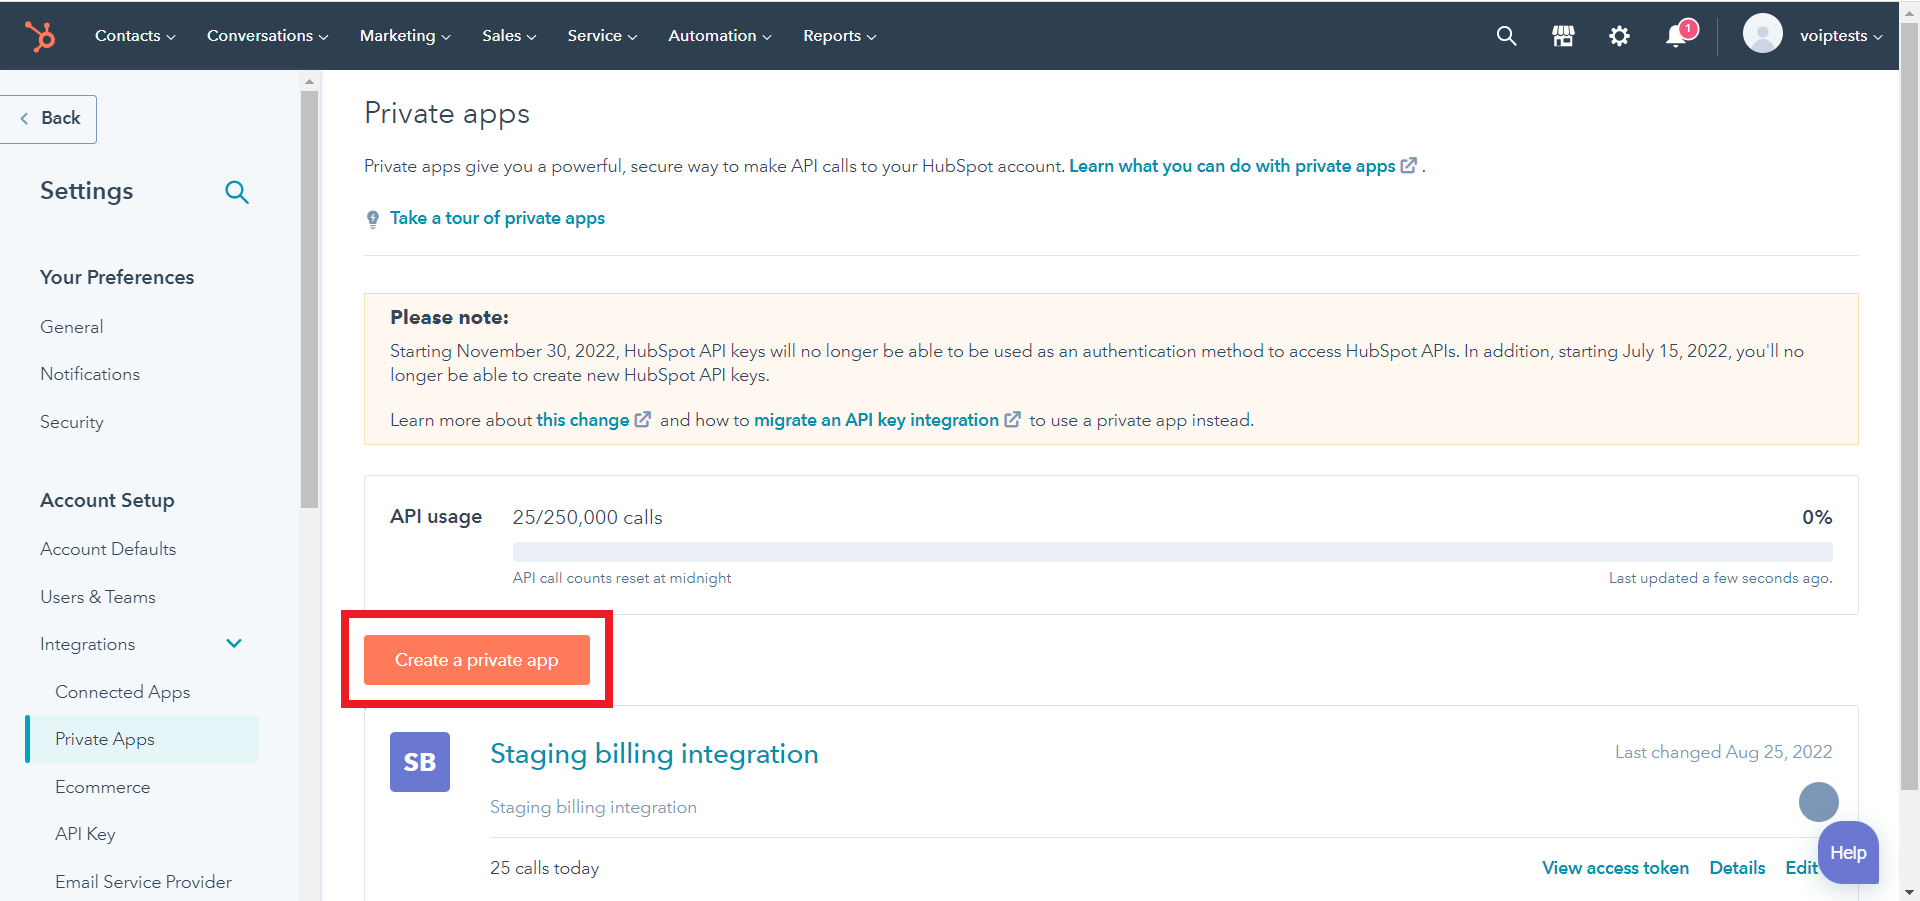Click the 'Your Preferences' section heading

(117, 277)
